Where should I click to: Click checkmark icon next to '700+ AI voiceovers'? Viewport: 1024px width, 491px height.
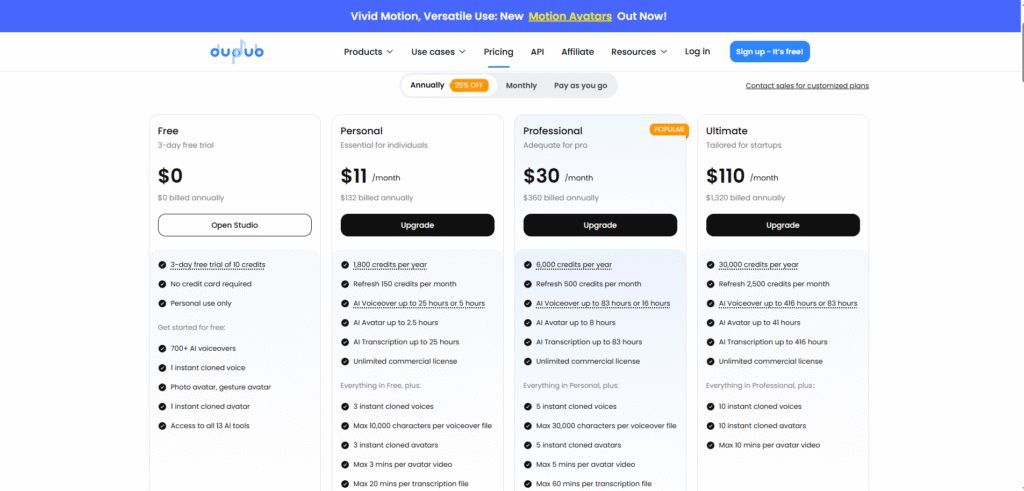coord(162,348)
